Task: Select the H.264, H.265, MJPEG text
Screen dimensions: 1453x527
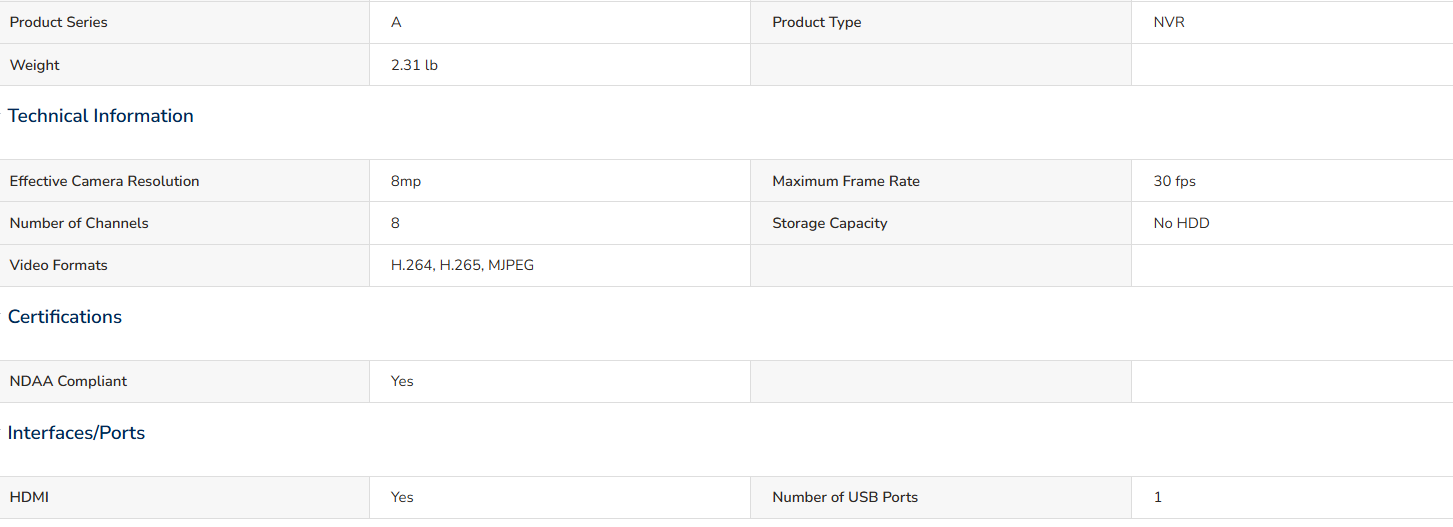Action: pos(462,265)
